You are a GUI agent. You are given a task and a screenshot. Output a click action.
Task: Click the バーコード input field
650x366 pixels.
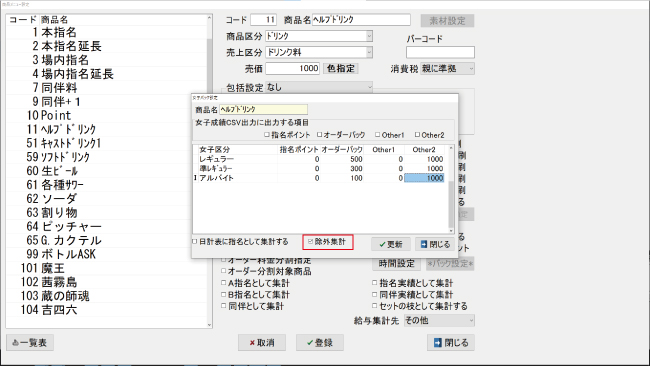[440, 52]
